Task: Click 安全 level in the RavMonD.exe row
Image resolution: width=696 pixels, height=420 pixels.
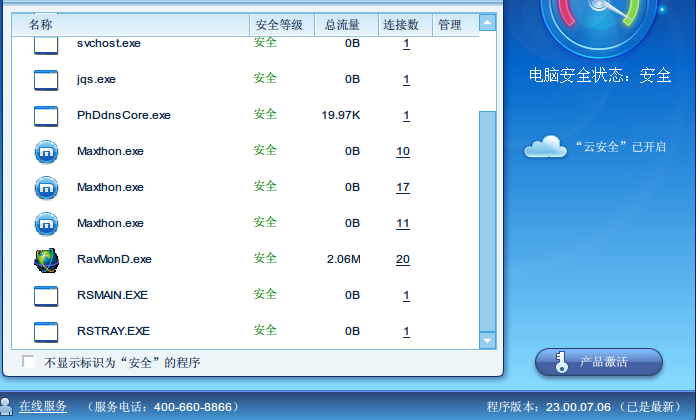Action: (265, 258)
